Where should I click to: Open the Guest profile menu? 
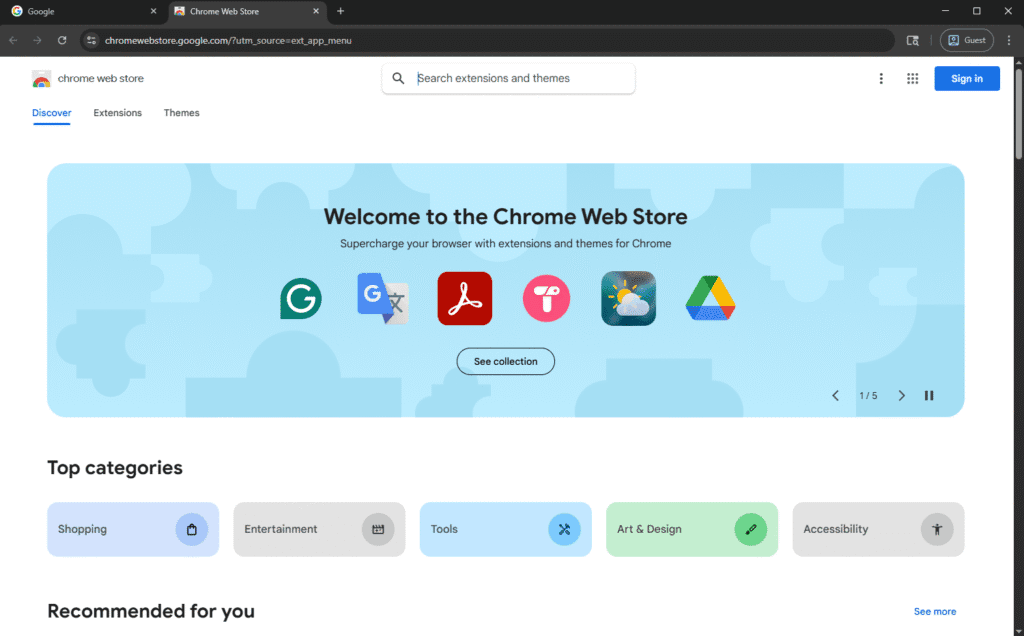(x=966, y=40)
